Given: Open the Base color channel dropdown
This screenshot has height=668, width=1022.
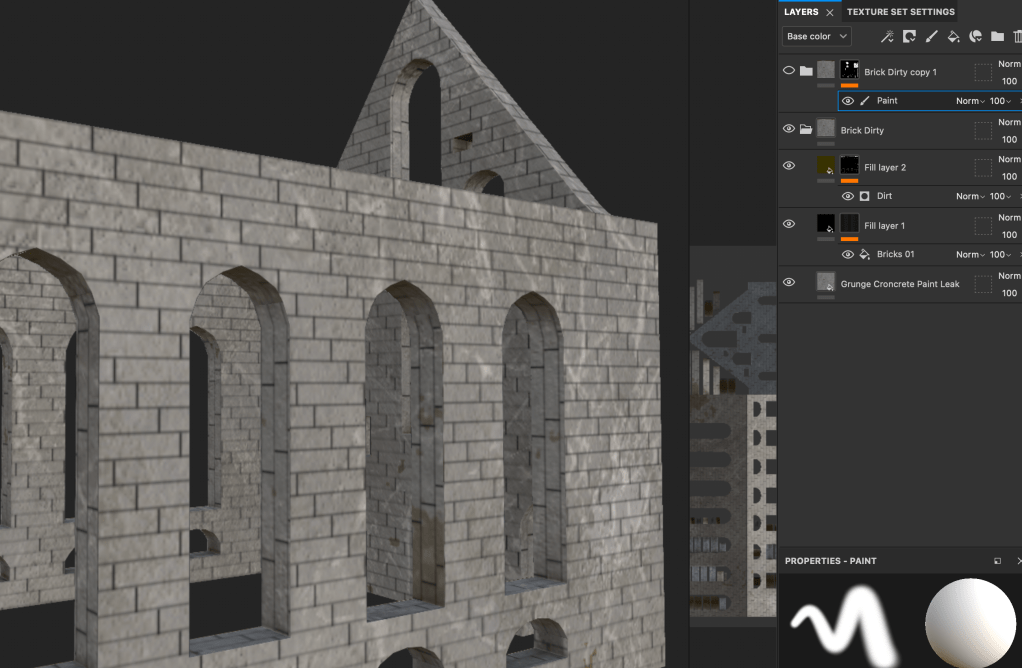Looking at the screenshot, I should click(816, 37).
